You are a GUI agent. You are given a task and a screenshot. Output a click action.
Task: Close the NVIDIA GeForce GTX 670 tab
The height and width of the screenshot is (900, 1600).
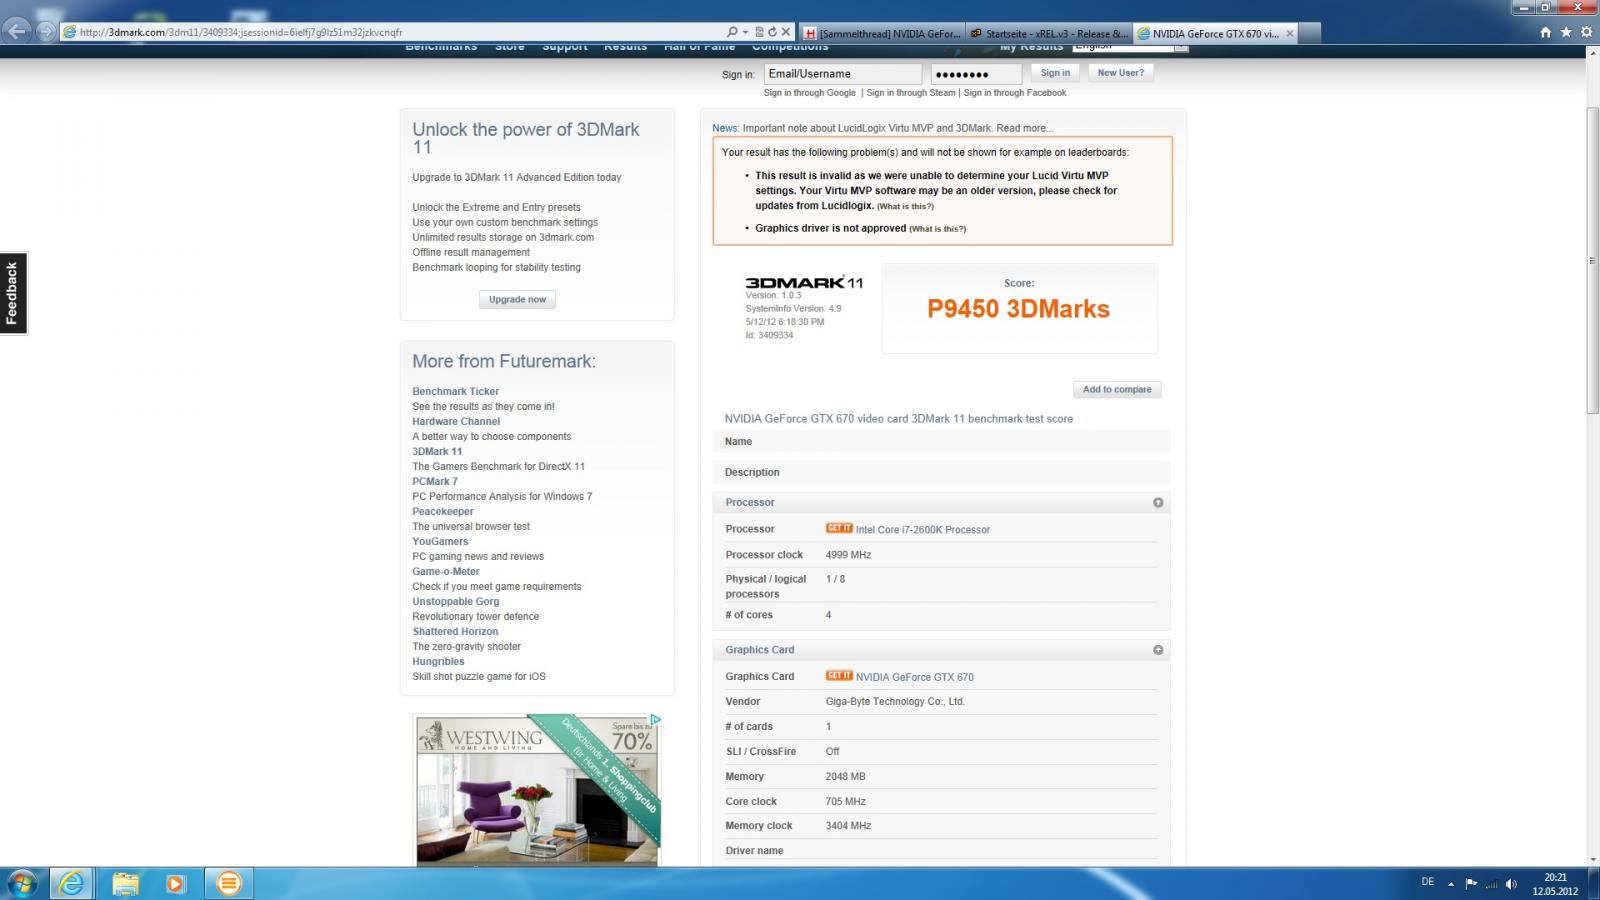pyautogui.click(x=1289, y=33)
